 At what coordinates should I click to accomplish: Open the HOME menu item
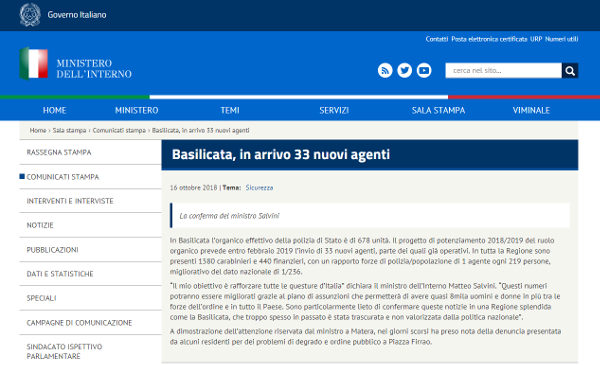pos(54,110)
